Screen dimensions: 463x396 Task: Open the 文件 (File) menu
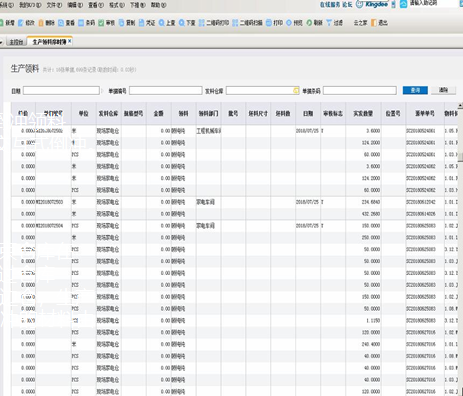tap(54, 5)
